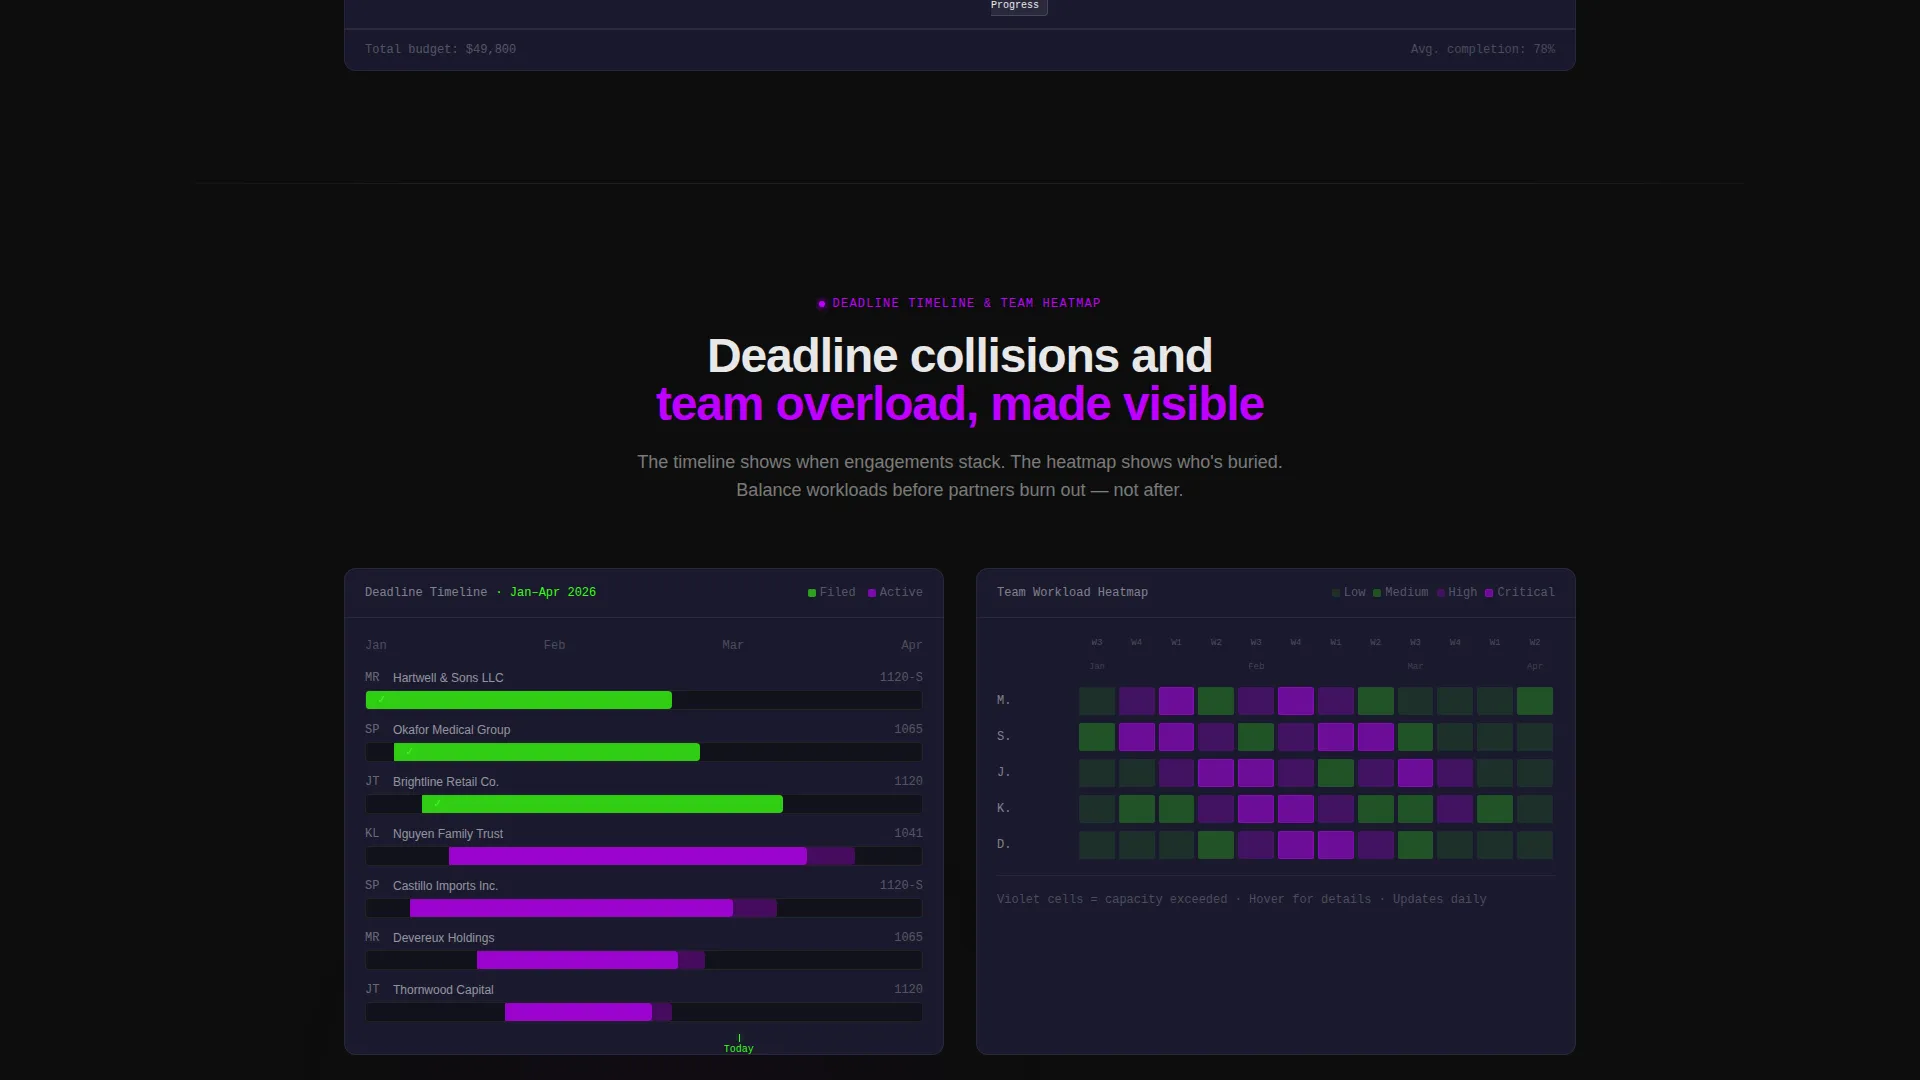Click form code 1120-S on Hartwell row

(901, 677)
